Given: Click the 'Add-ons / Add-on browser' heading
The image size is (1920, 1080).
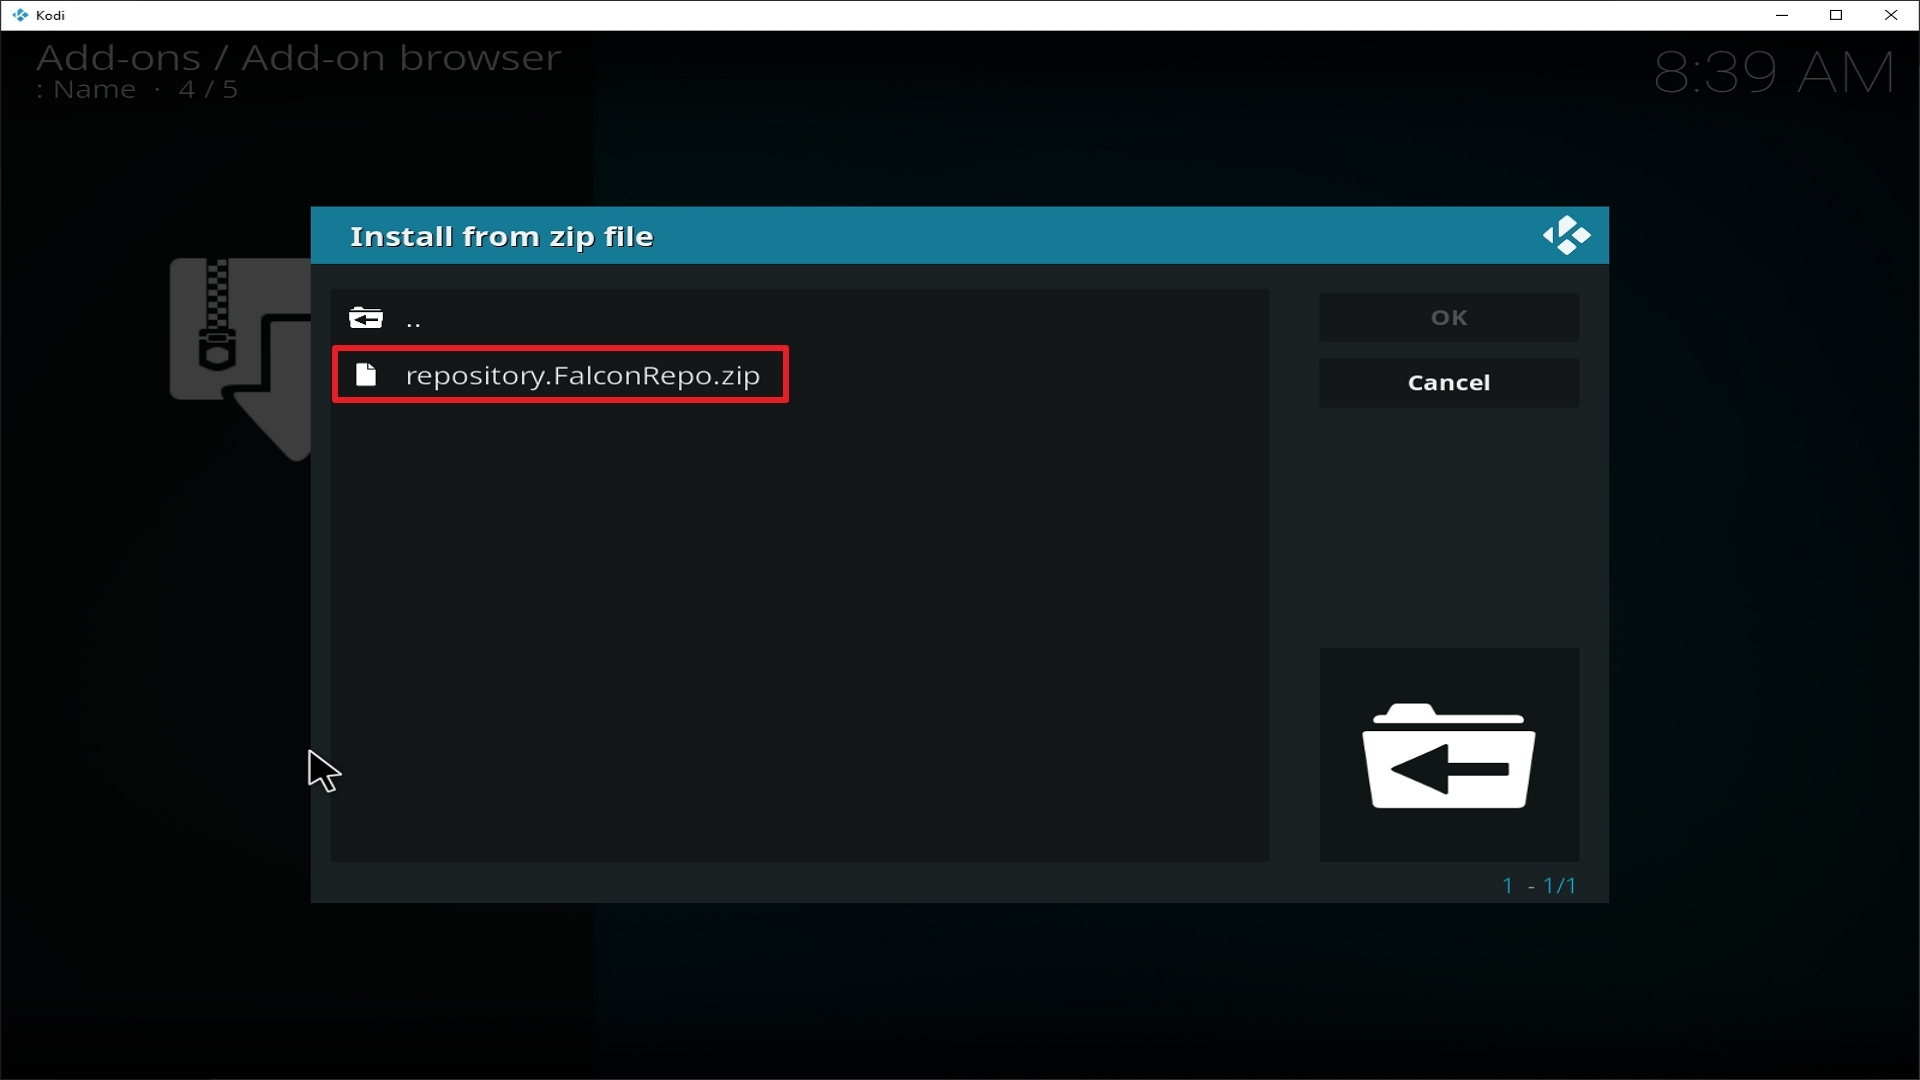Looking at the screenshot, I should (x=299, y=58).
